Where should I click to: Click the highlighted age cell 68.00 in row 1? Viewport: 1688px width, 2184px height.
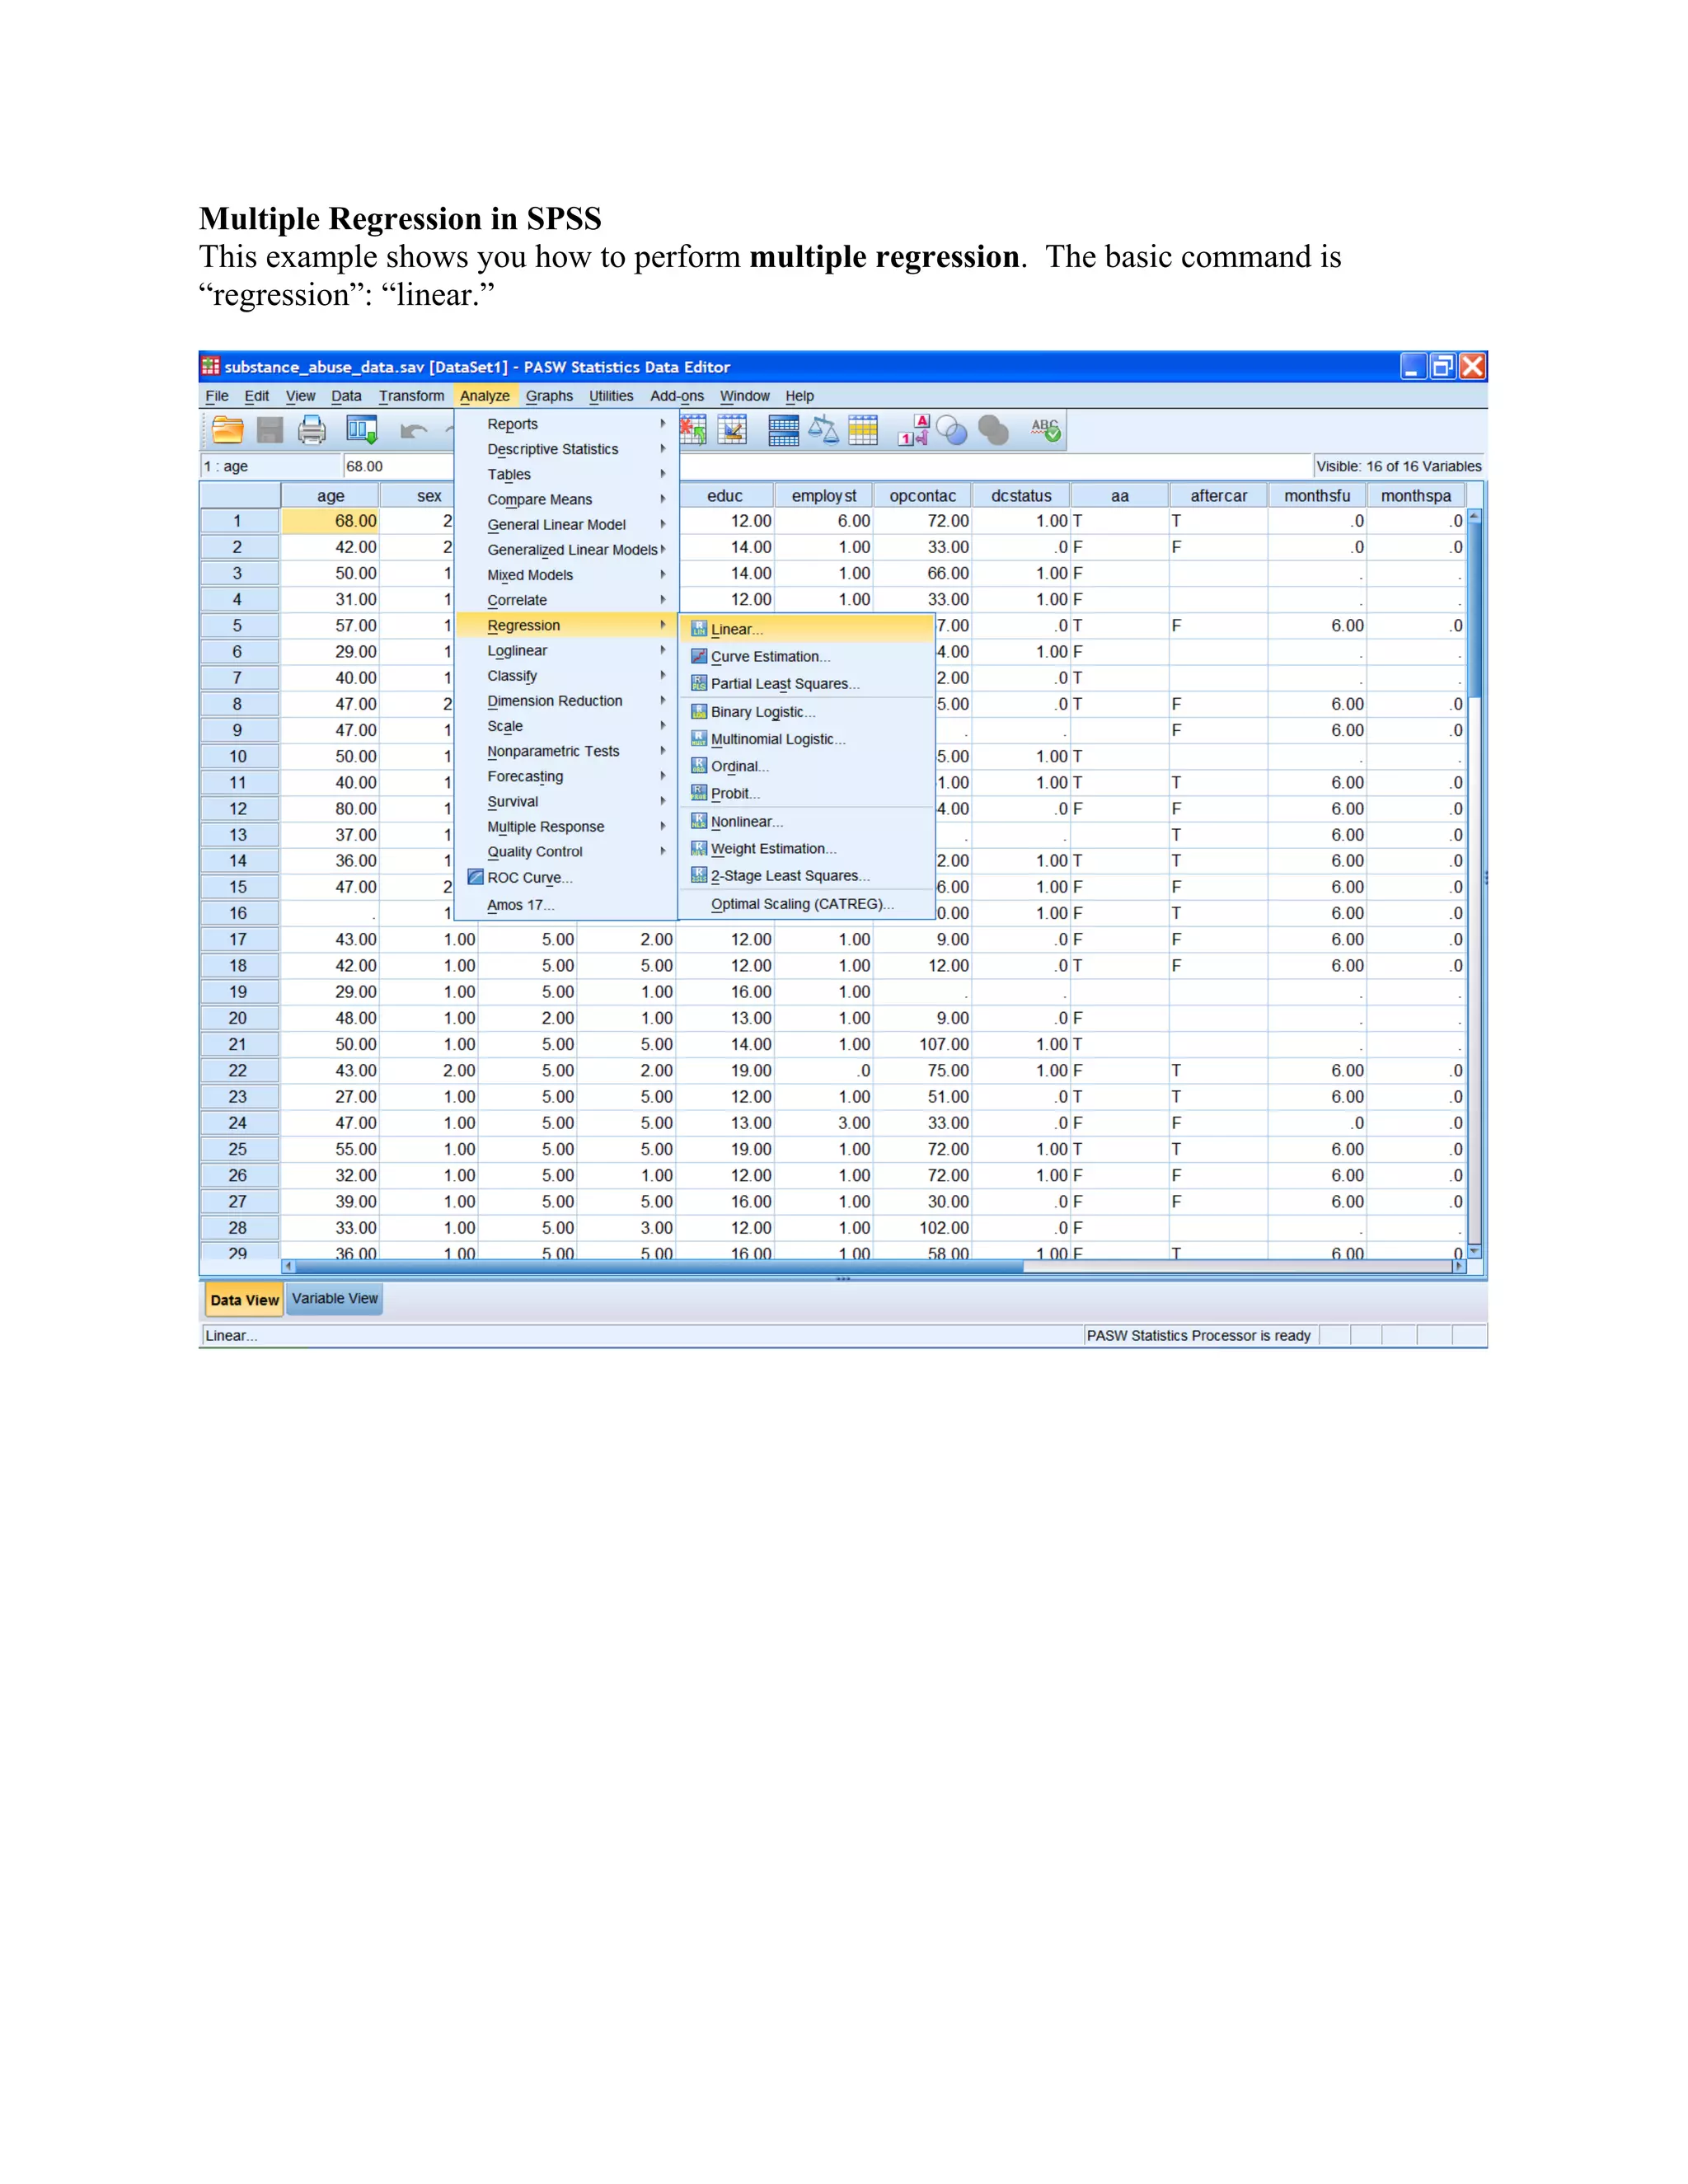coord(331,521)
